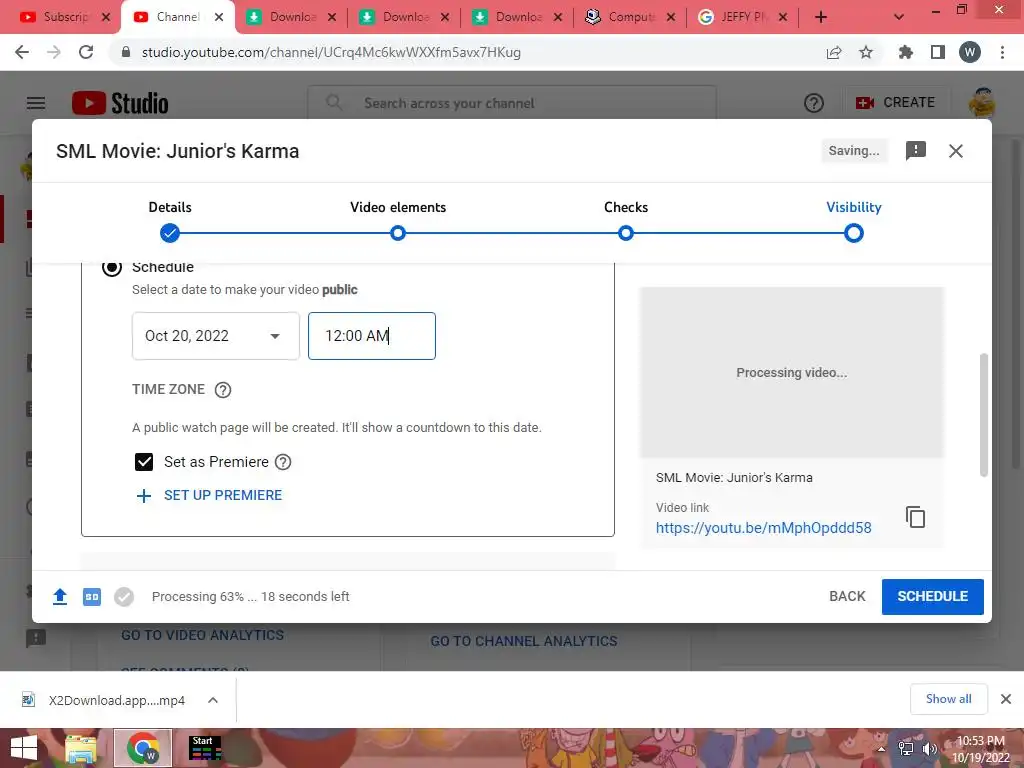
Task: Open the tab search dropdown chevron
Action: point(899,17)
